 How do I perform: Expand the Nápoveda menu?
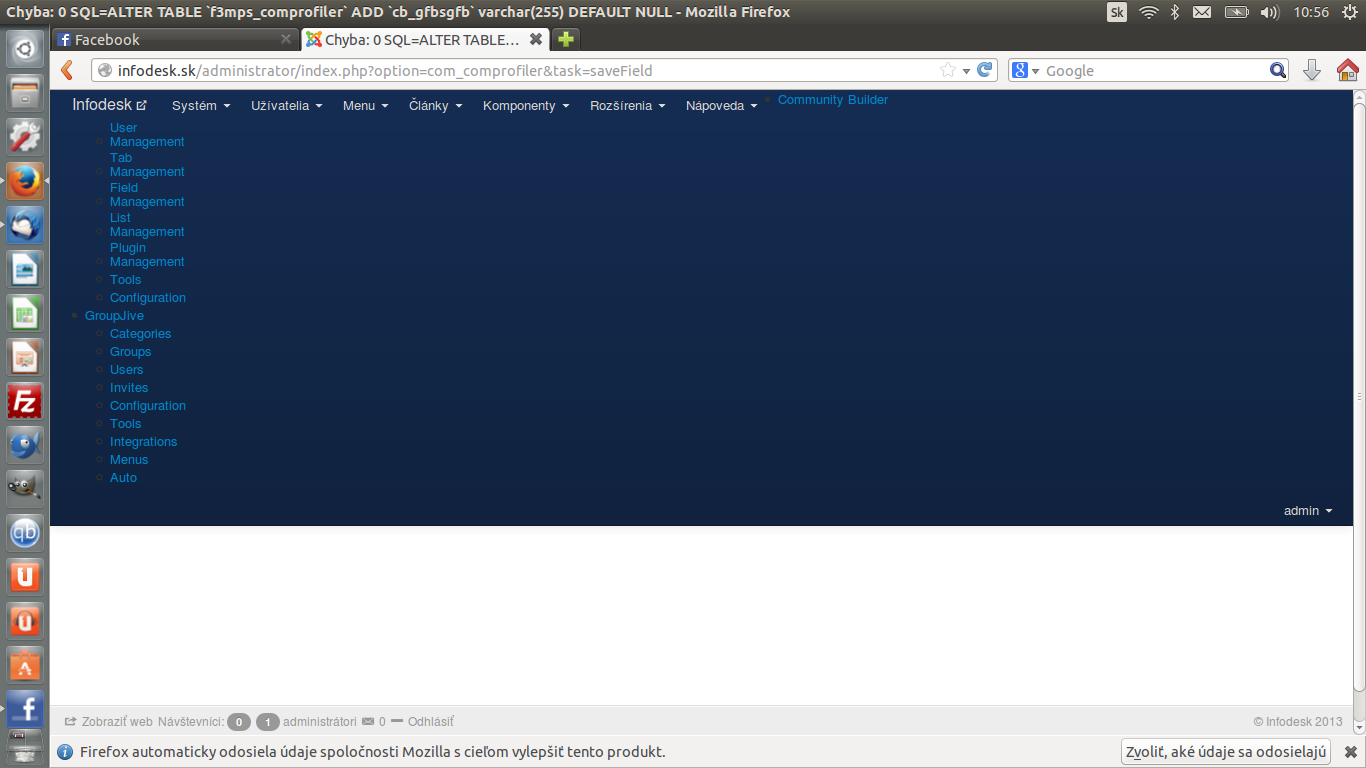click(721, 105)
